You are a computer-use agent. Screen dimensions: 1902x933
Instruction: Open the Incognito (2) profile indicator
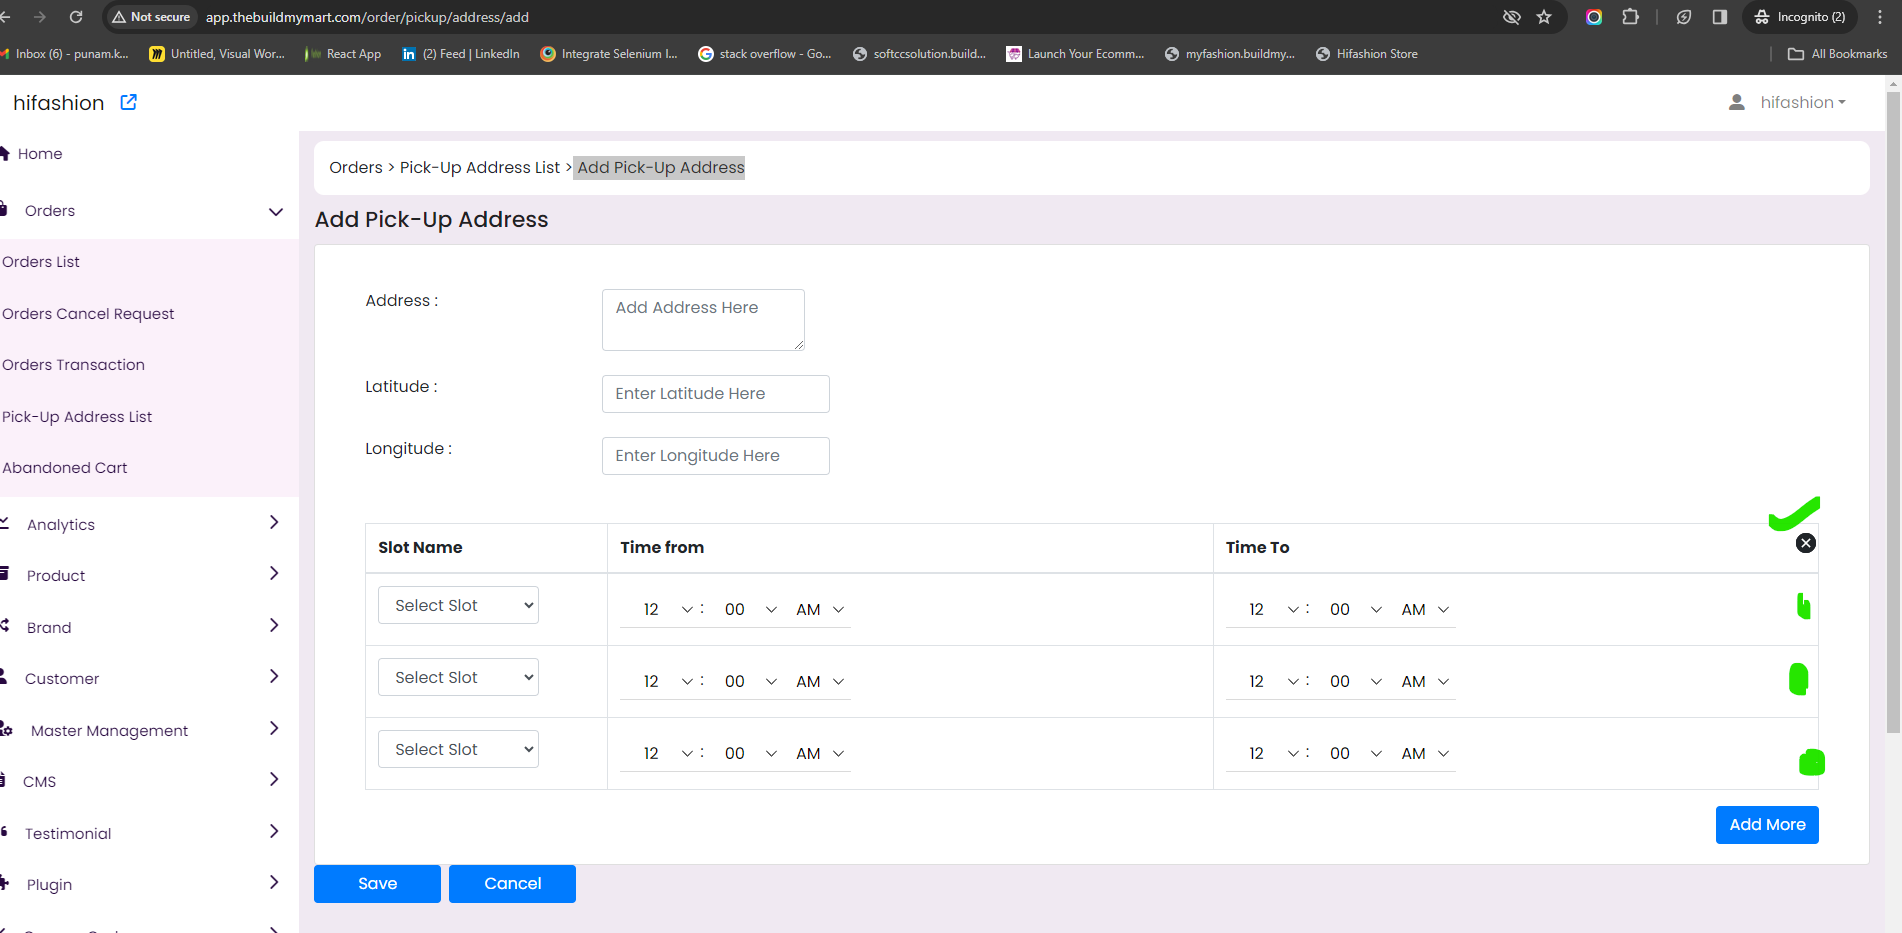1800,17
